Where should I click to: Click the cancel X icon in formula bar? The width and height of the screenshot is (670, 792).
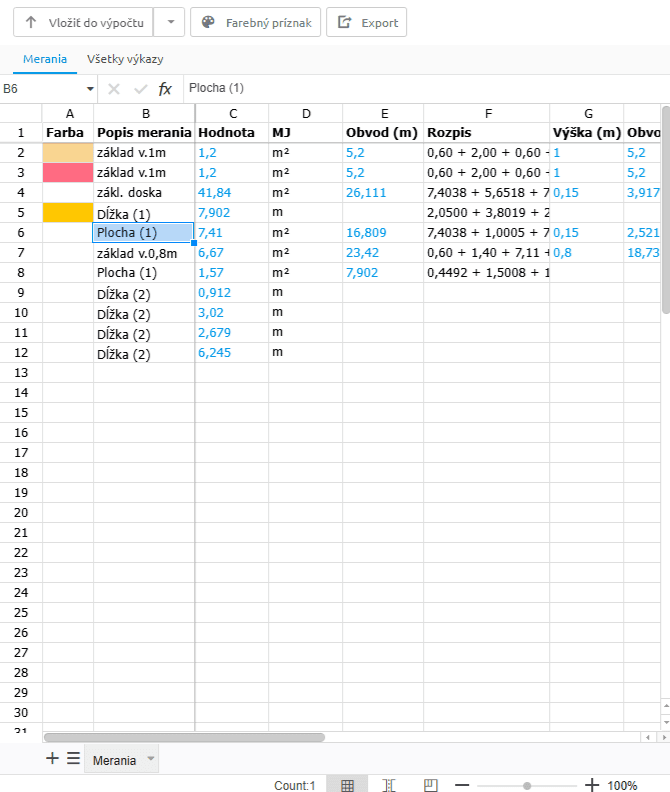(x=114, y=89)
